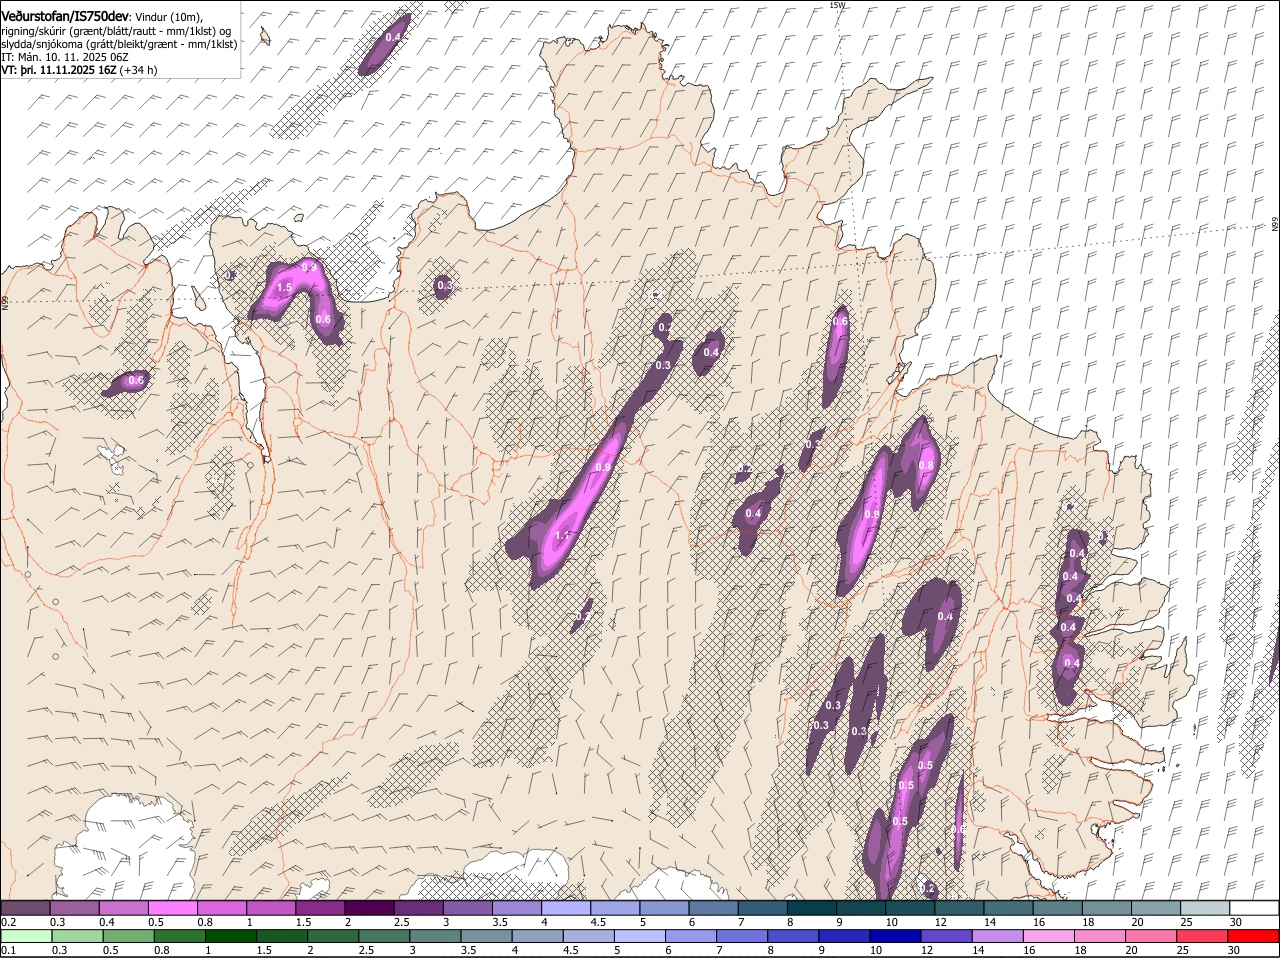Pick the rain scale swatch starting at 18
Screen dimensions: 1280x958
(x=1100, y=936)
